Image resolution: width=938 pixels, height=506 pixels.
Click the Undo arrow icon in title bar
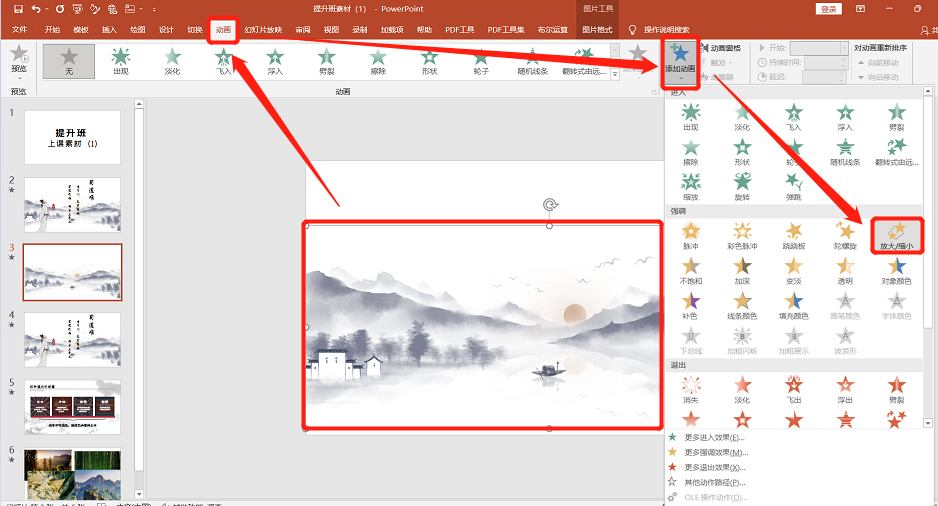(x=36, y=9)
